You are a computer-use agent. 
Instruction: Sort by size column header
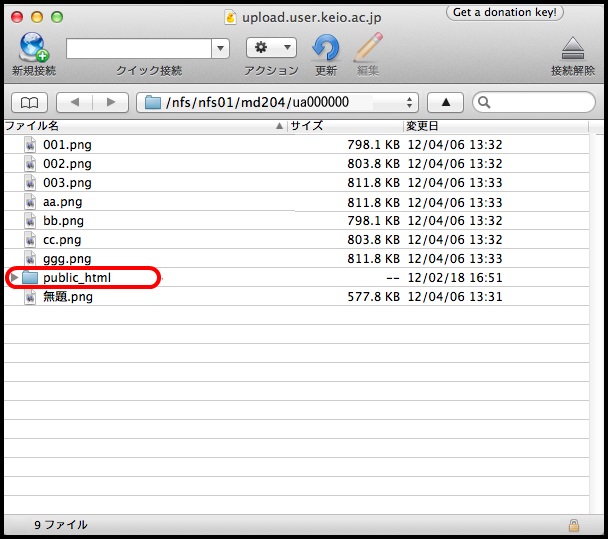tap(343, 126)
